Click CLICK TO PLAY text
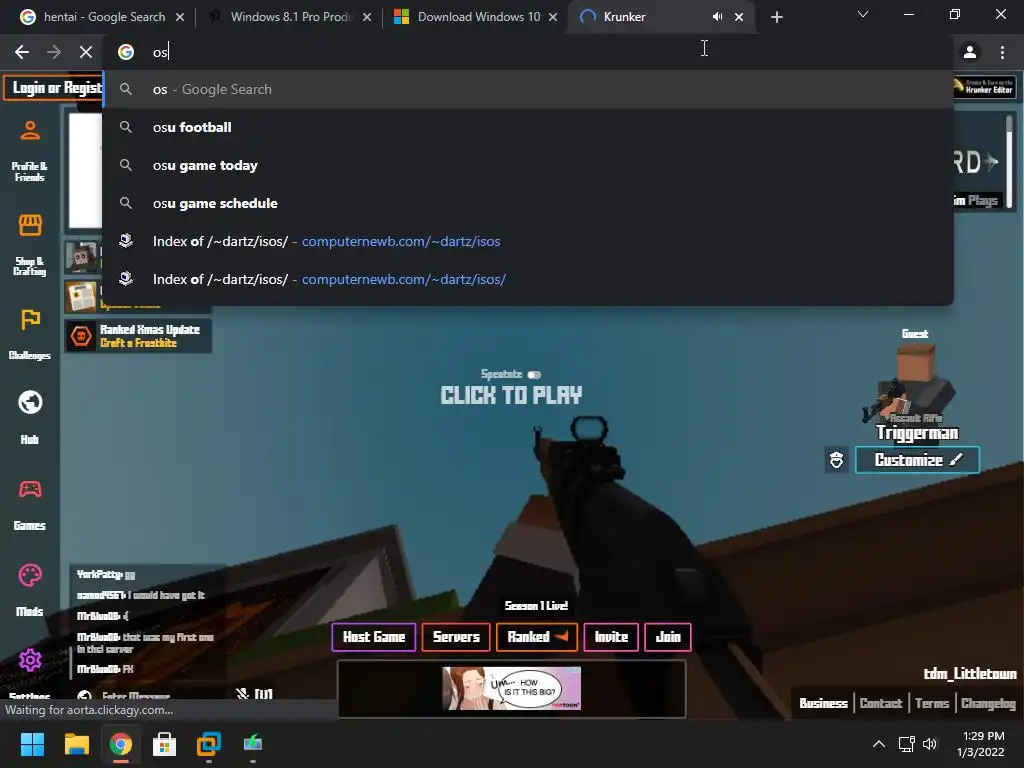 pos(511,395)
